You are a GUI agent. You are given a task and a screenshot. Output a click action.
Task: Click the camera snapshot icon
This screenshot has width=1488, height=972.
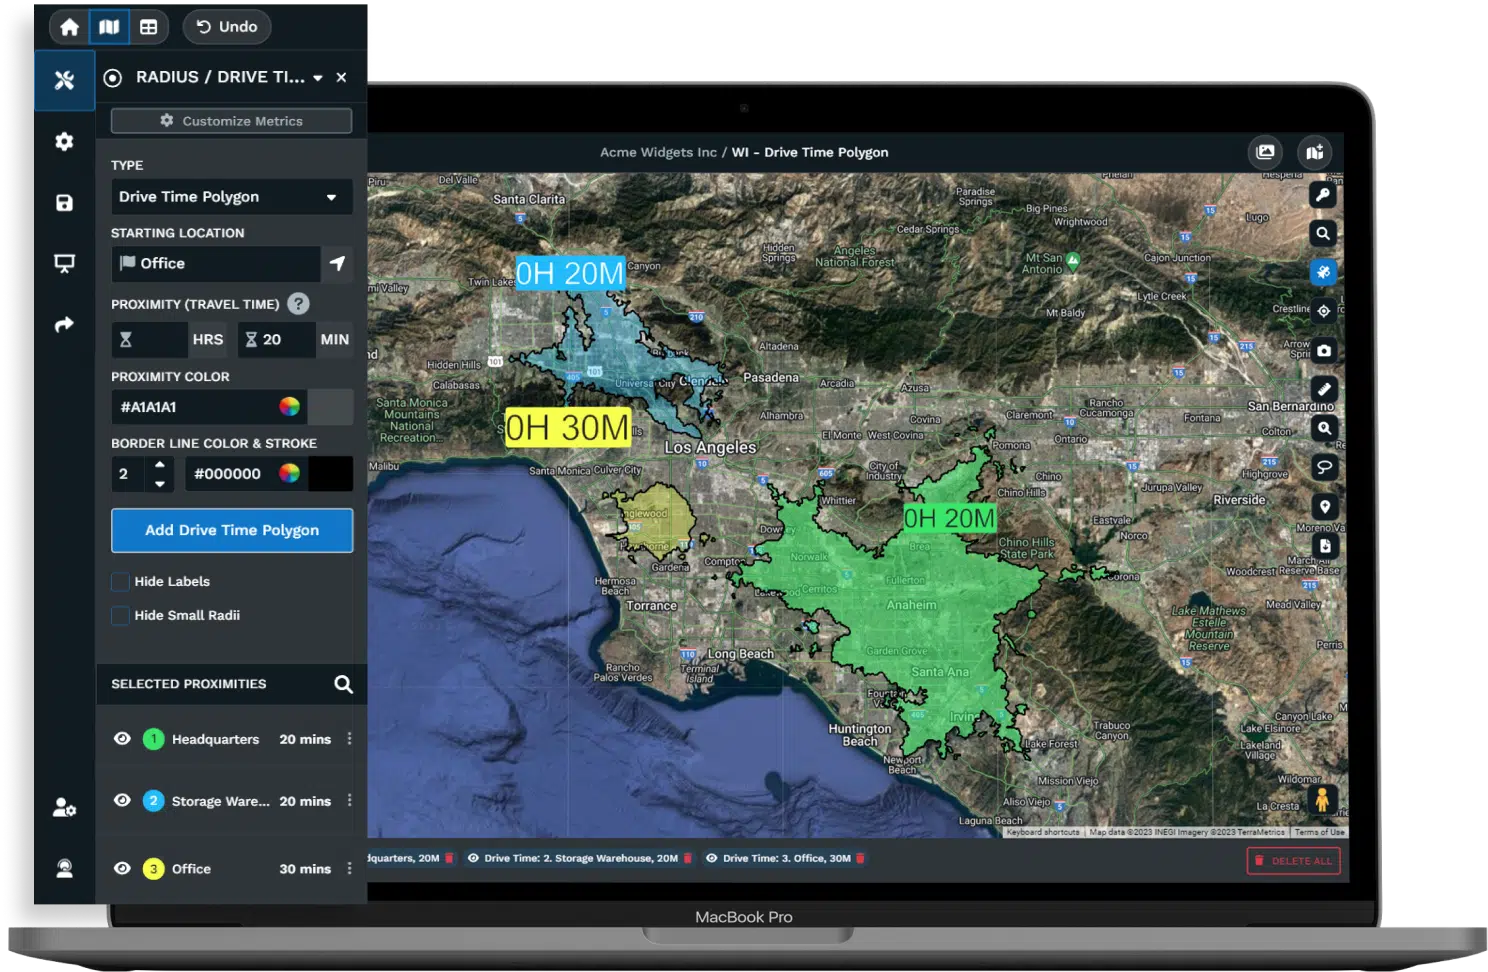tap(1324, 350)
